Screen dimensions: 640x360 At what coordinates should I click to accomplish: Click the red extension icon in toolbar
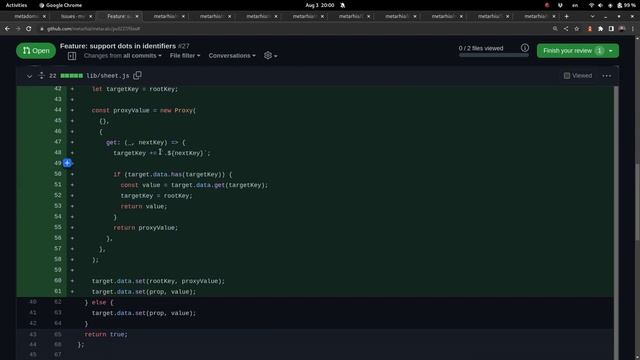589,29
